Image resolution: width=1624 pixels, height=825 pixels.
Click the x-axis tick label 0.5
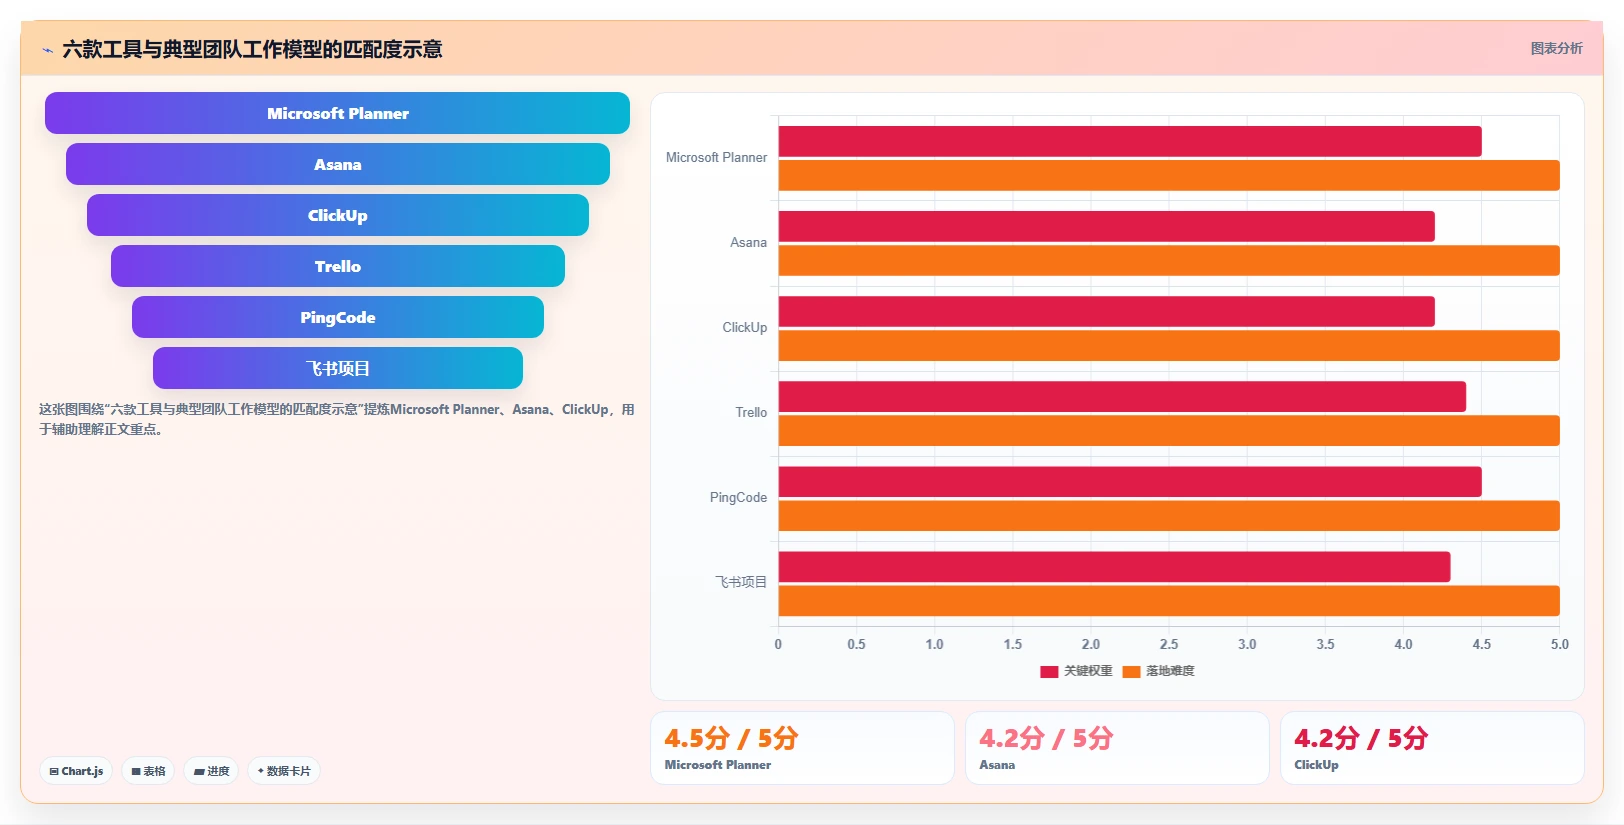(856, 645)
